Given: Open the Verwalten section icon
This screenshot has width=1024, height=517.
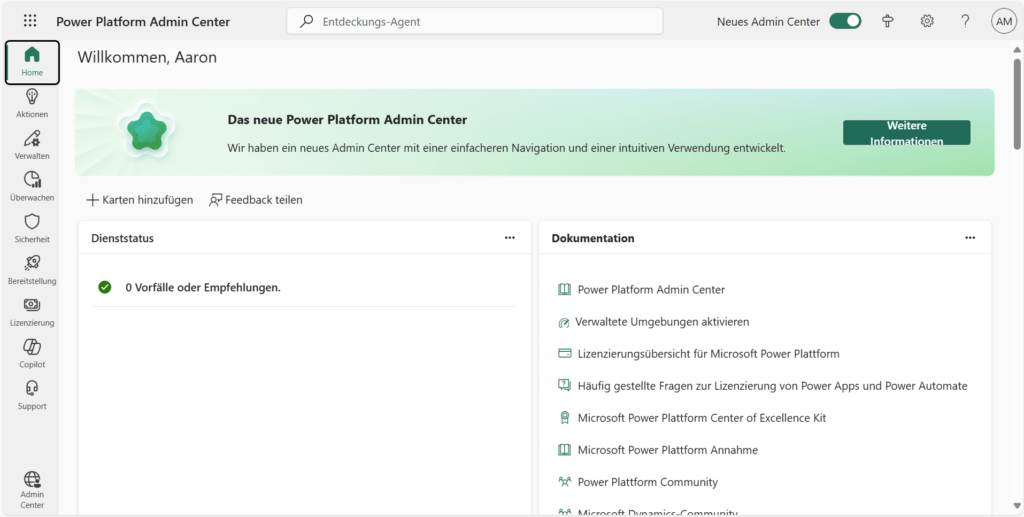Looking at the screenshot, I should [32, 144].
